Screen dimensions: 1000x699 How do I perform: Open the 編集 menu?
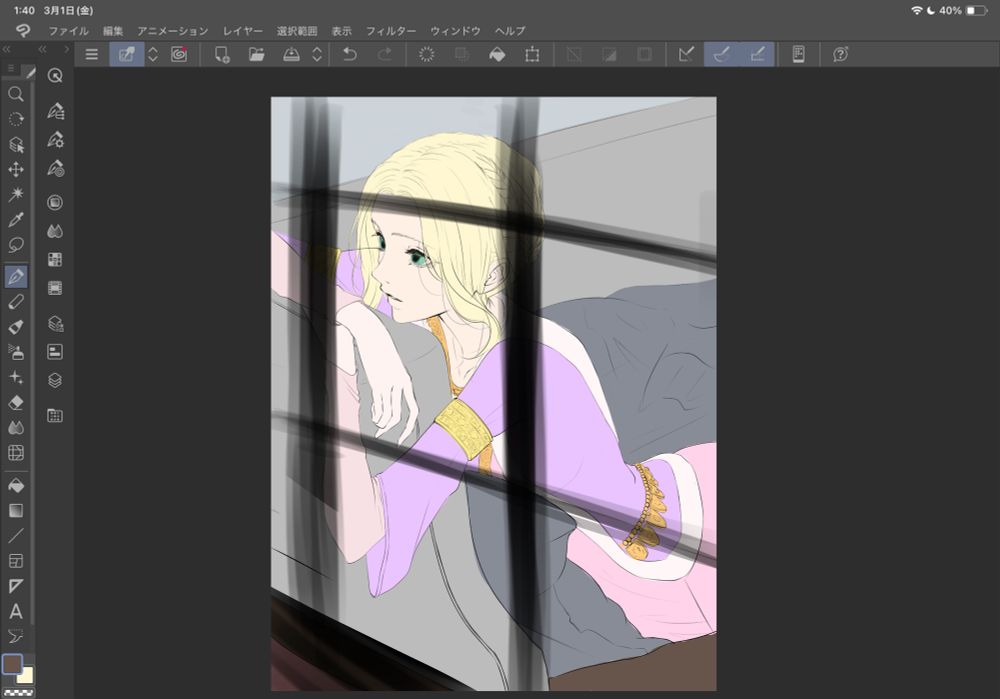click(113, 31)
